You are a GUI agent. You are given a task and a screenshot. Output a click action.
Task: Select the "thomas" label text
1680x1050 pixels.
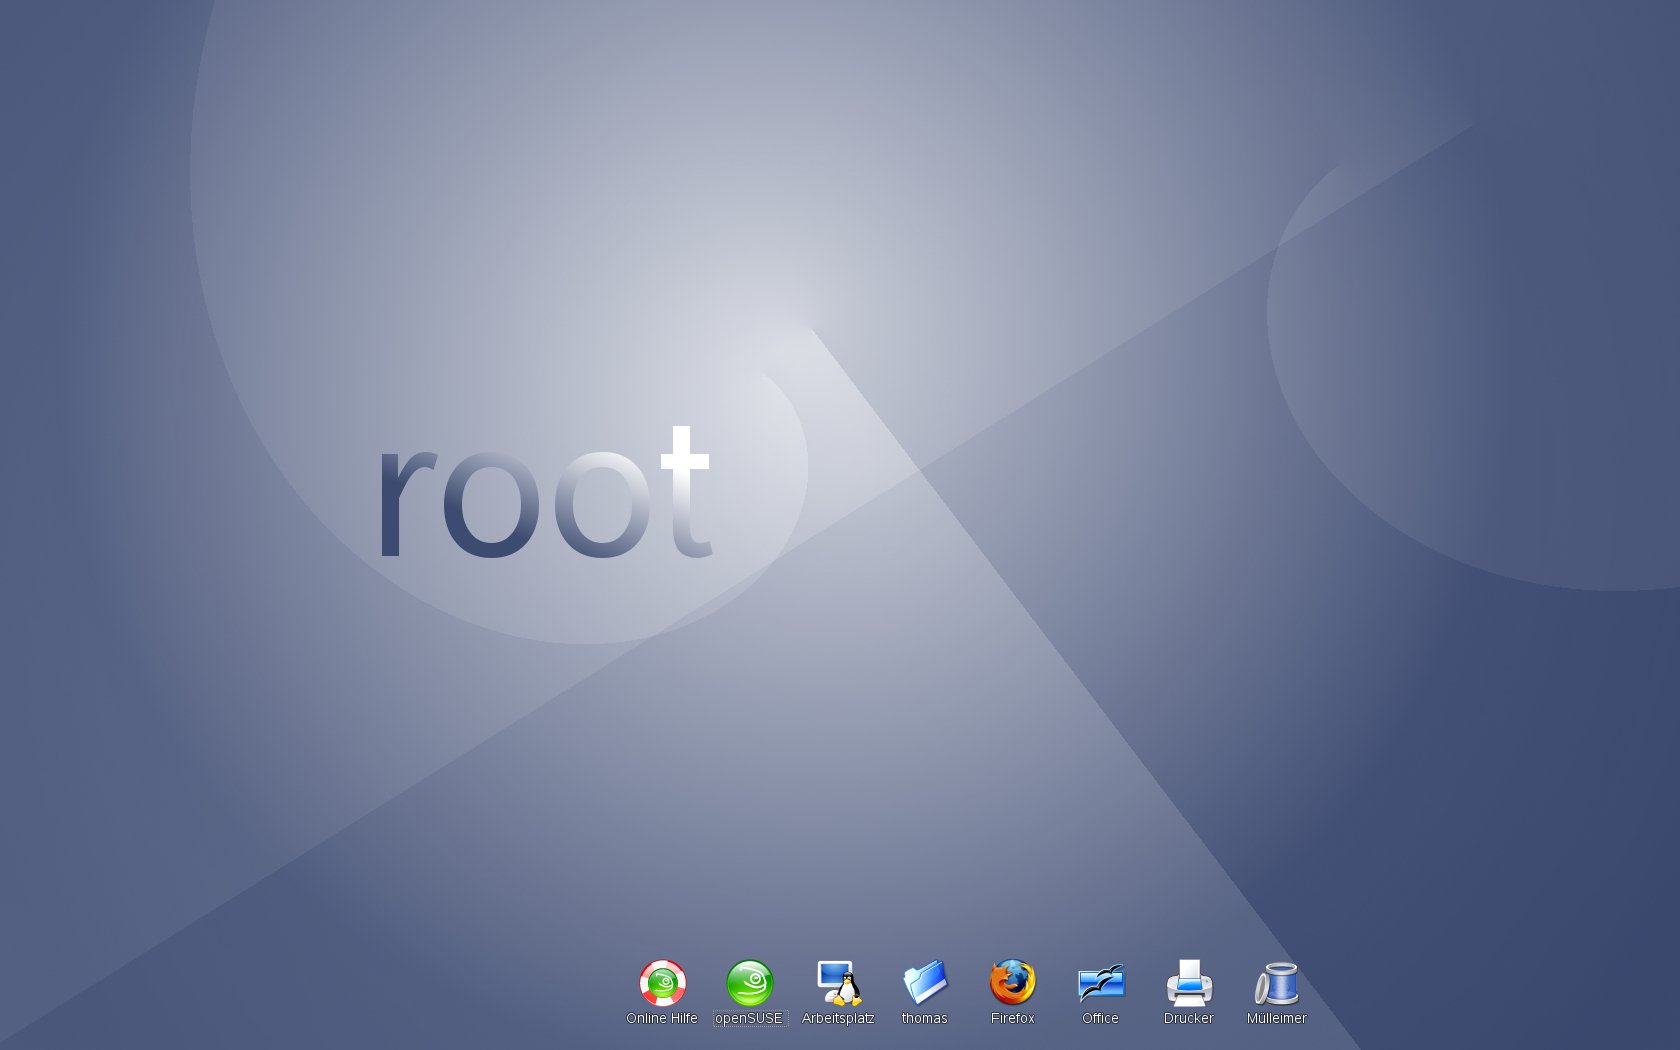click(x=925, y=1018)
